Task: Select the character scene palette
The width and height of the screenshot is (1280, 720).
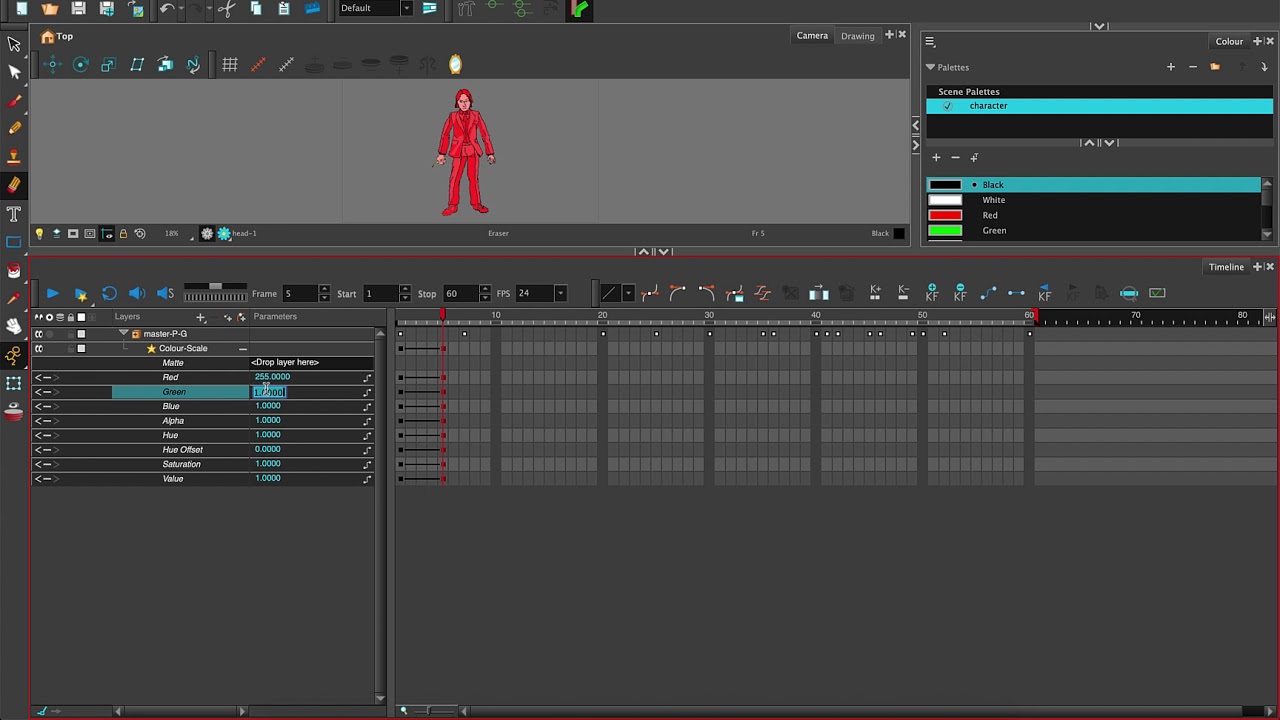Action: click(x=1099, y=106)
